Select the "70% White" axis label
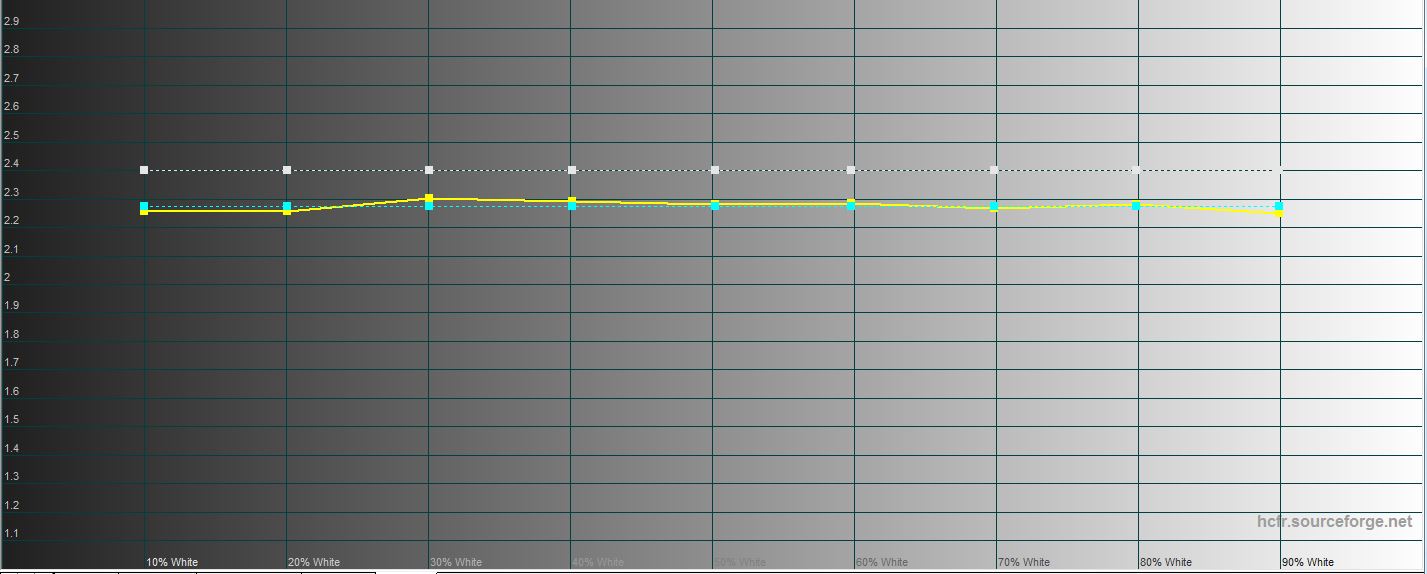The width and height of the screenshot is (1427, 574). point(1024,562)
